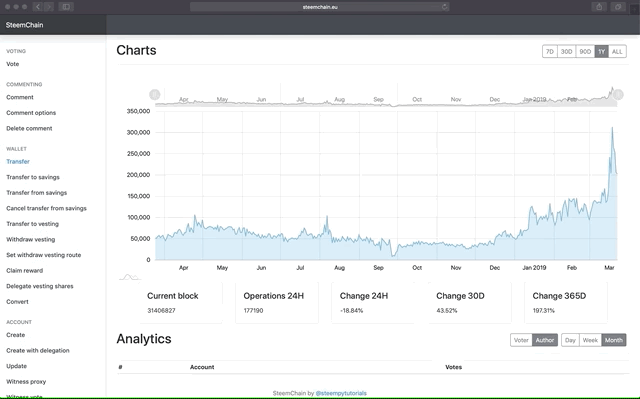Select the 90D chart range
Image resolution: width=640 pixels, height=399 pixels.
coord(585,51)
